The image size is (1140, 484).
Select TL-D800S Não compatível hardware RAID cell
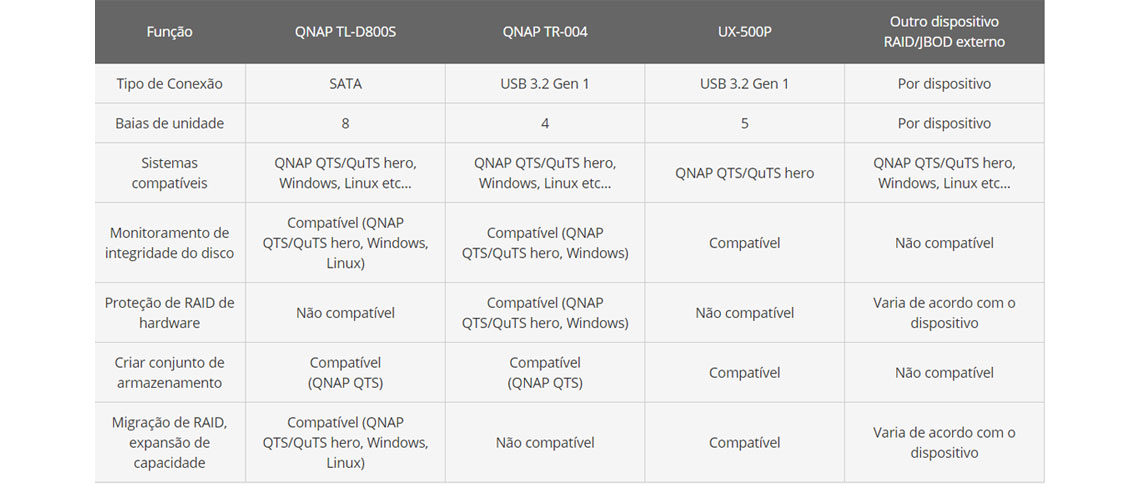pos(345,312)
